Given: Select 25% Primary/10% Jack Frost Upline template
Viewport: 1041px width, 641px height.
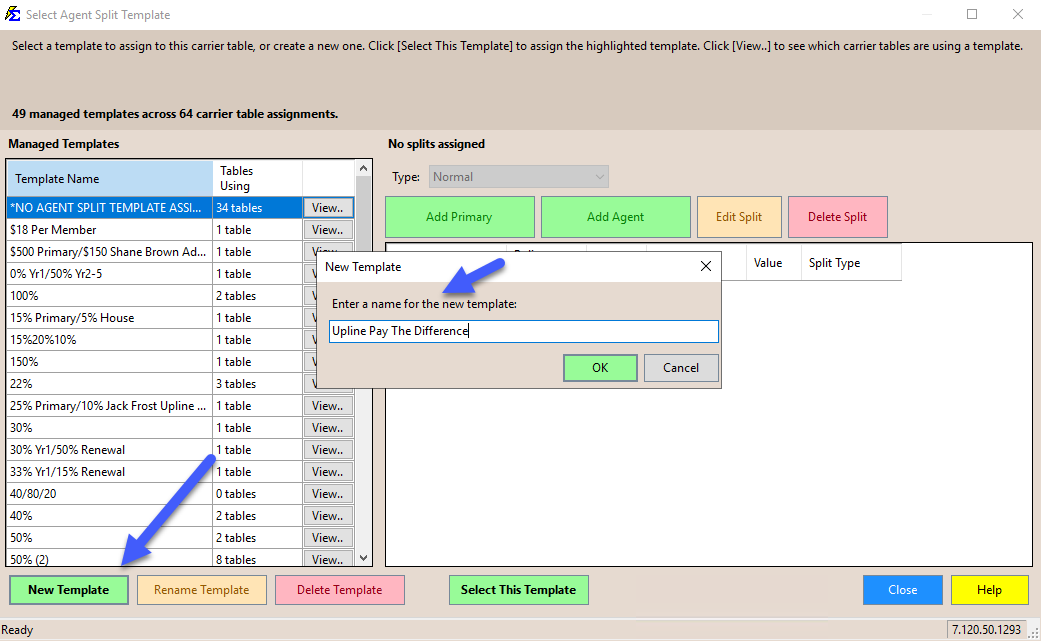Looking at the screenshot, I should point(109,405).
